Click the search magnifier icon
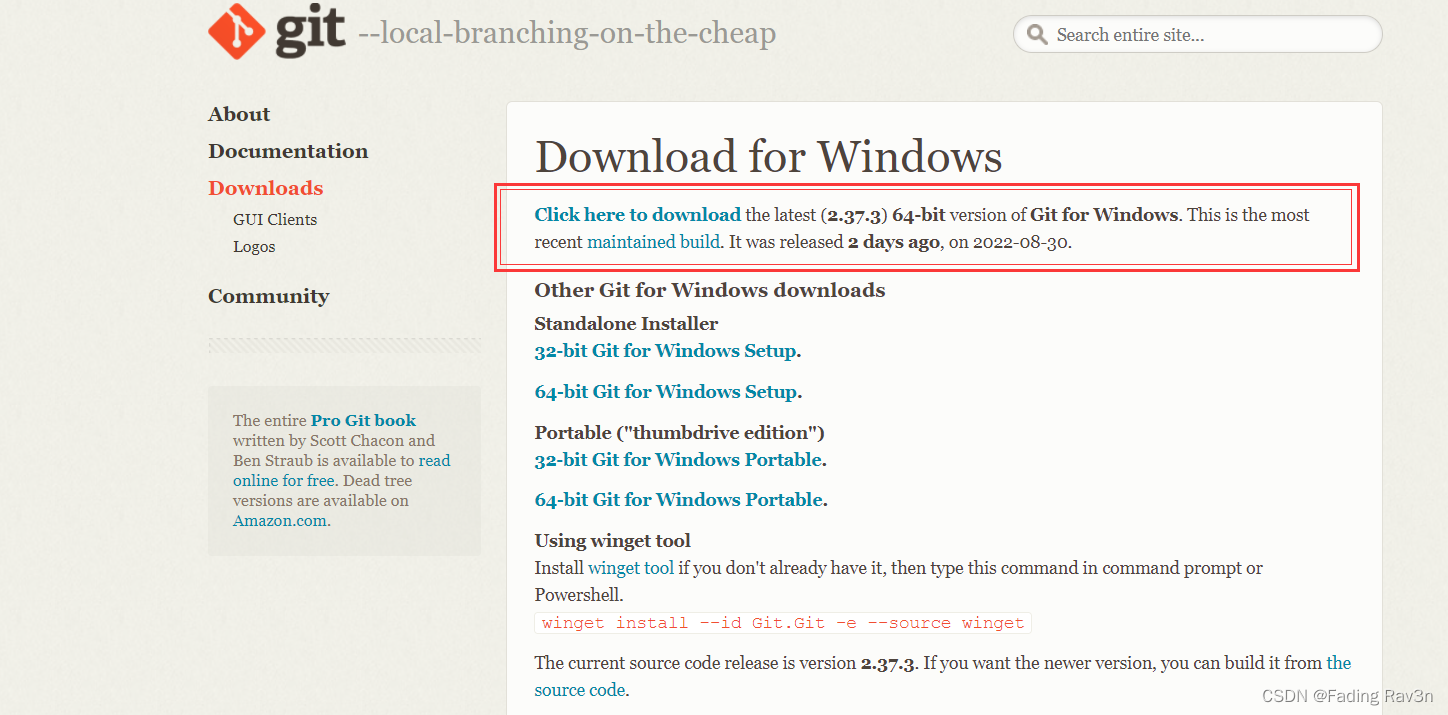The width and height of the screenshot is (1448, 715). (1037, 35)
